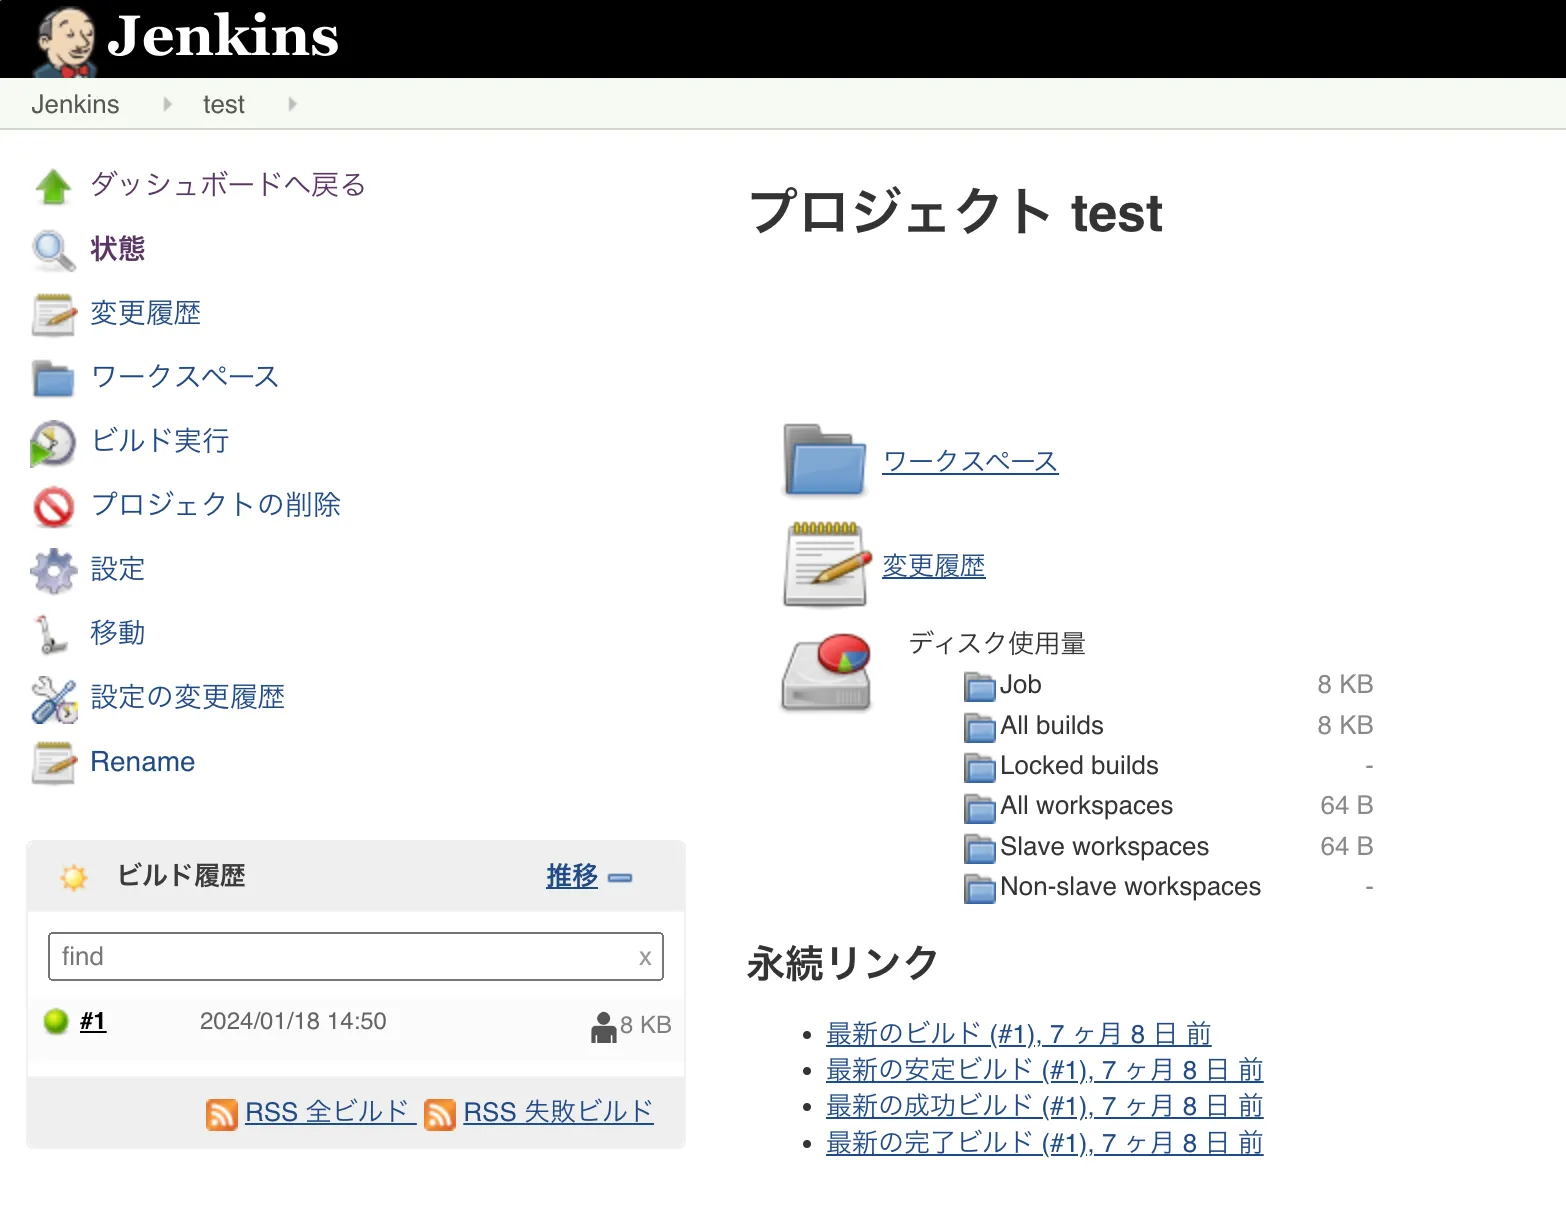Click the disk usage pie chart icon

pos(824,670)
